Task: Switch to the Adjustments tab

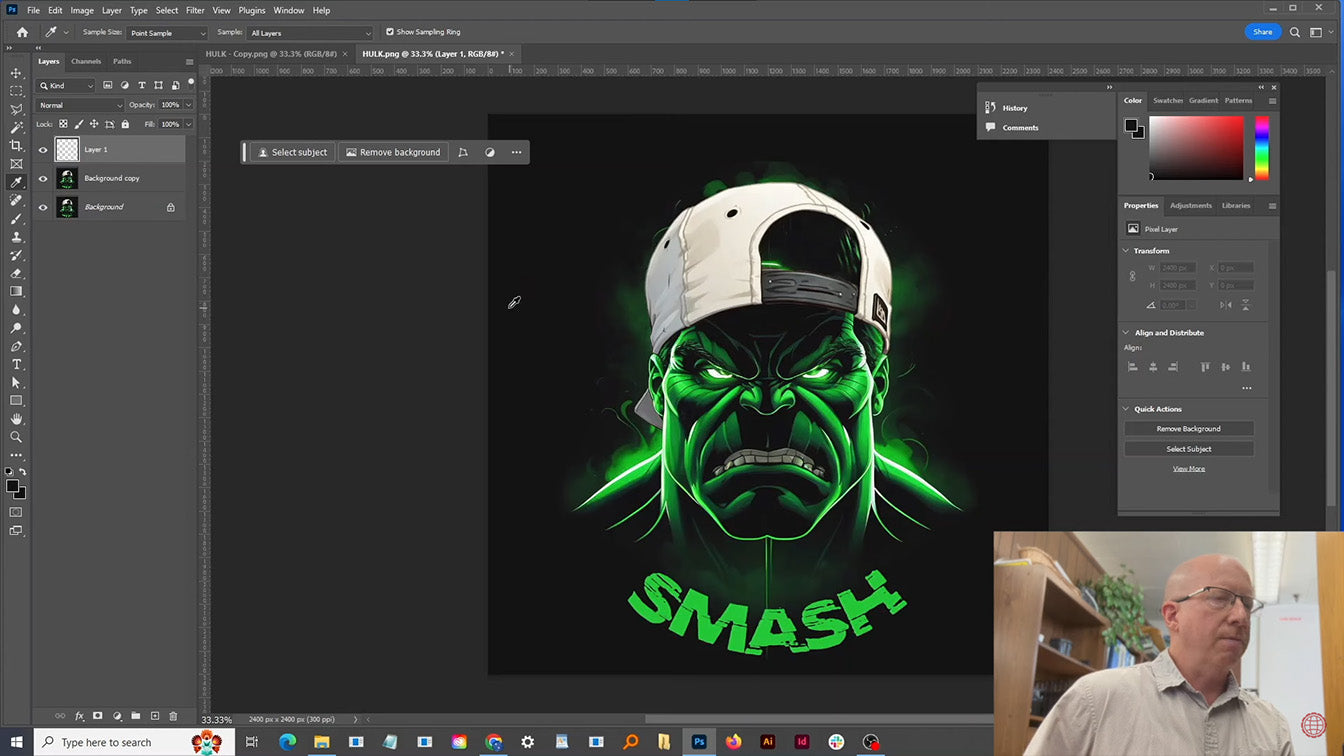Action: [x=1191, y=205]
